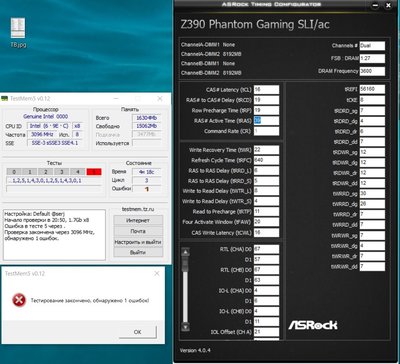Click the Интернет button

pos(138,220)
